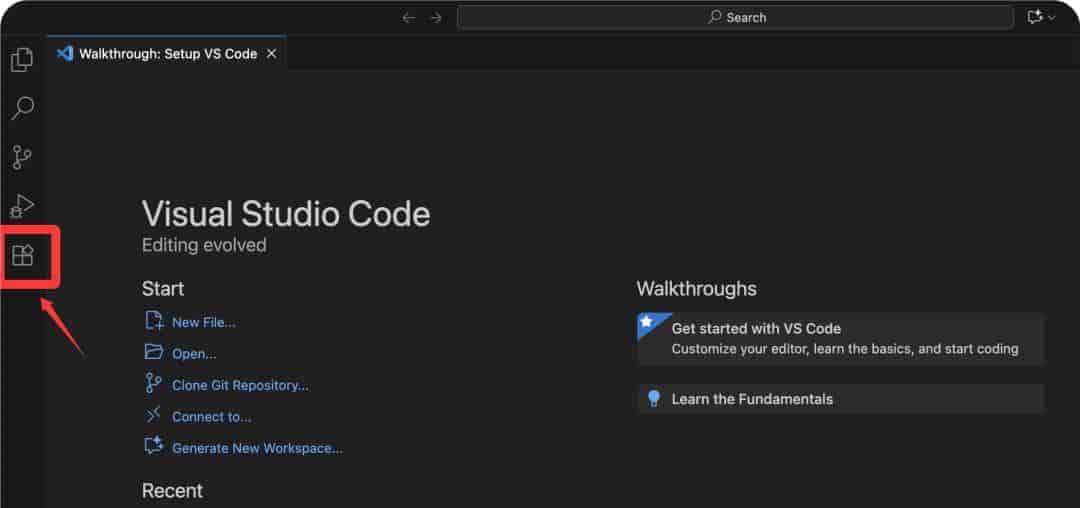Open the Explorer view in activity bar
Image resolution: width=1080 pixels, height=508 pixels.
(22, 60)
